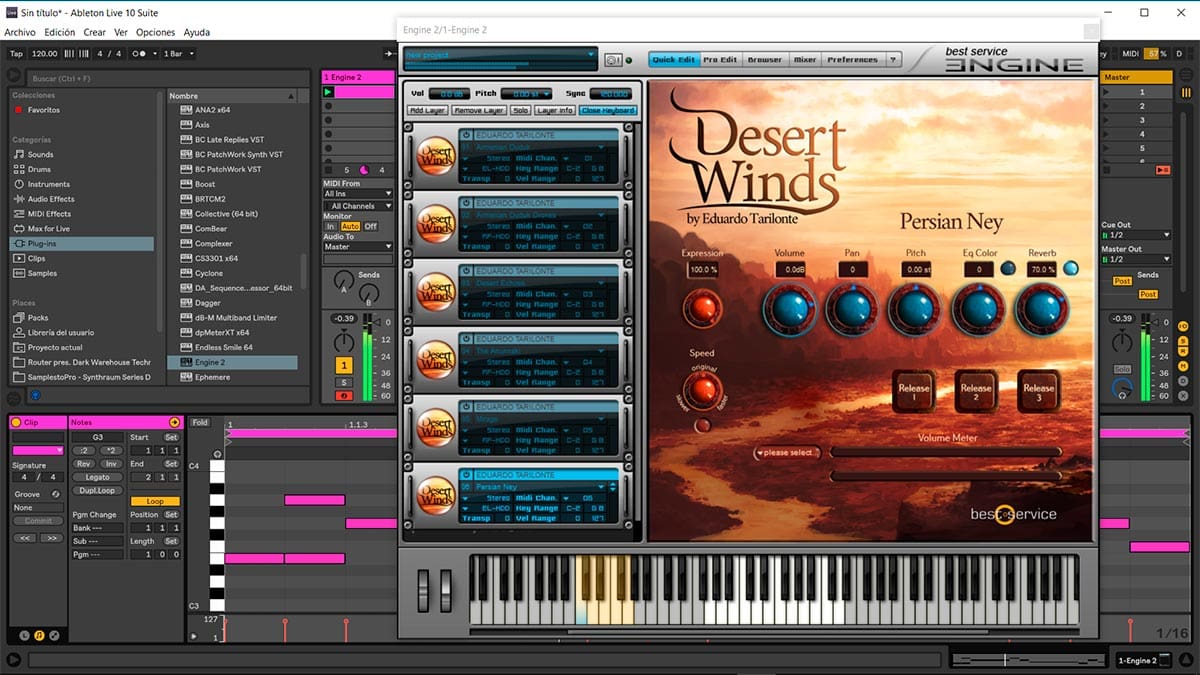The width and height of the screenshot is (1200, 675).
Task: Select the Plug-ins category
Action: [x=82, y=244]
